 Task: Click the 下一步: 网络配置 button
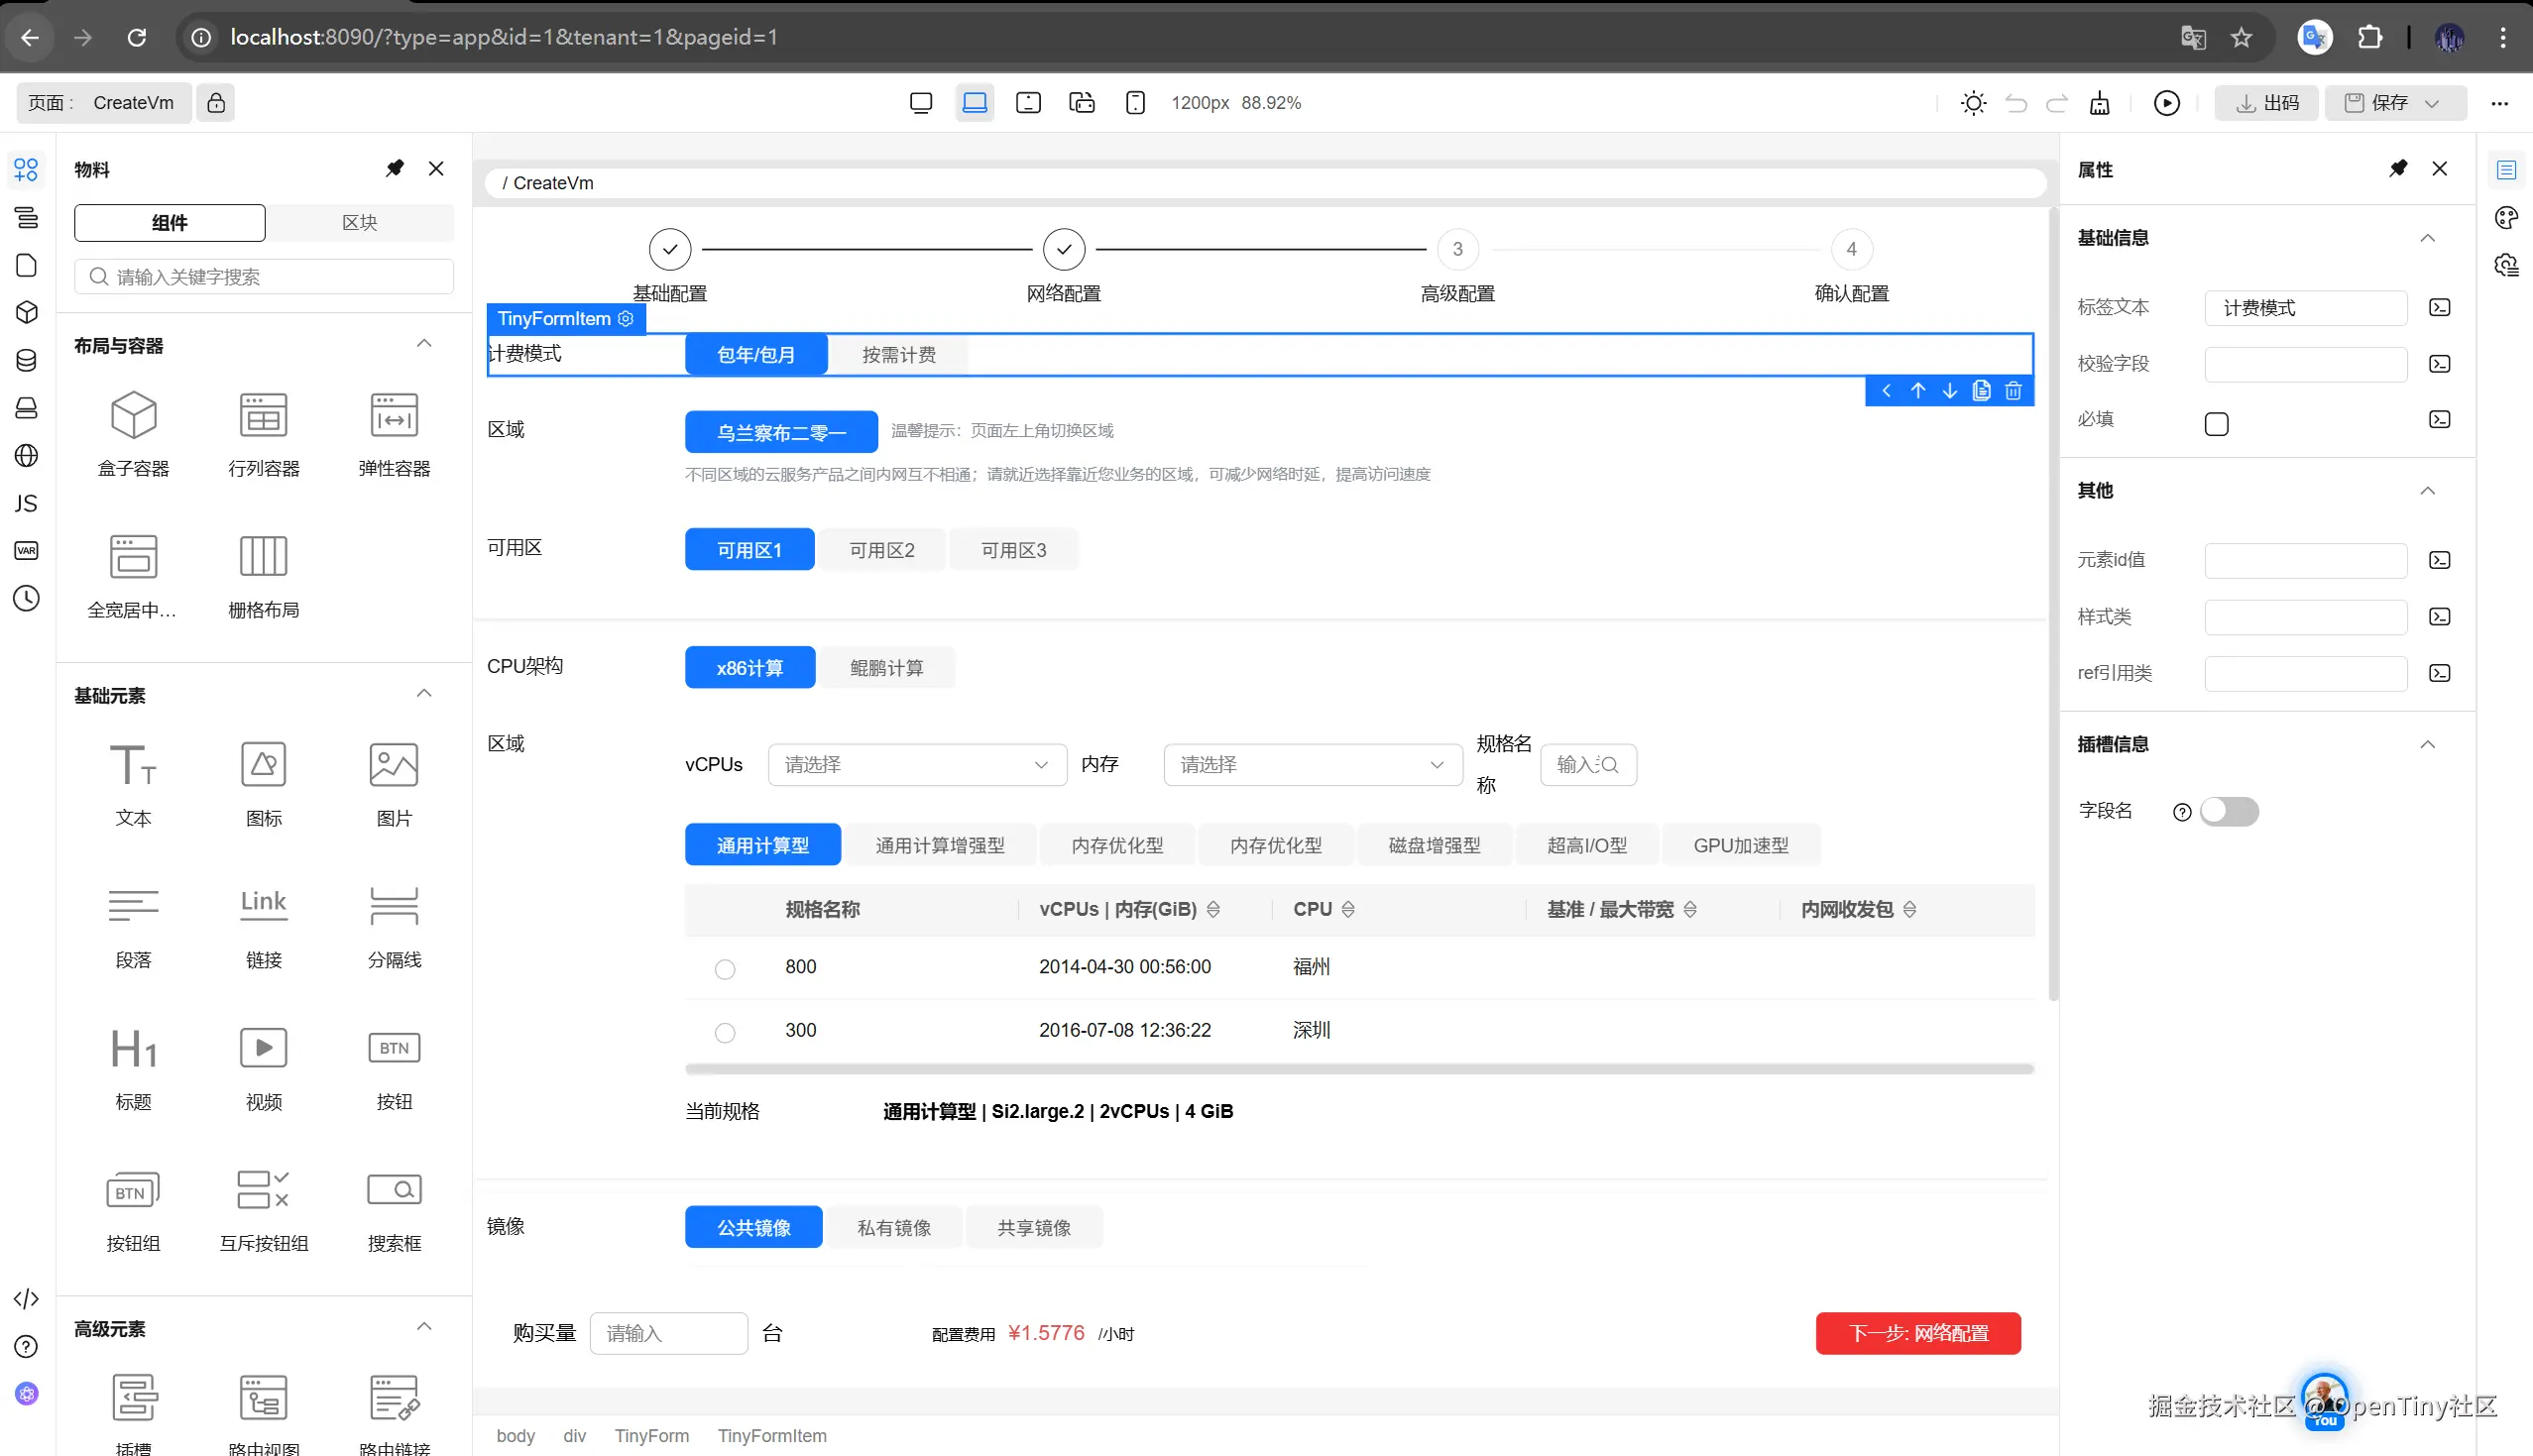click(1917, 1333)
